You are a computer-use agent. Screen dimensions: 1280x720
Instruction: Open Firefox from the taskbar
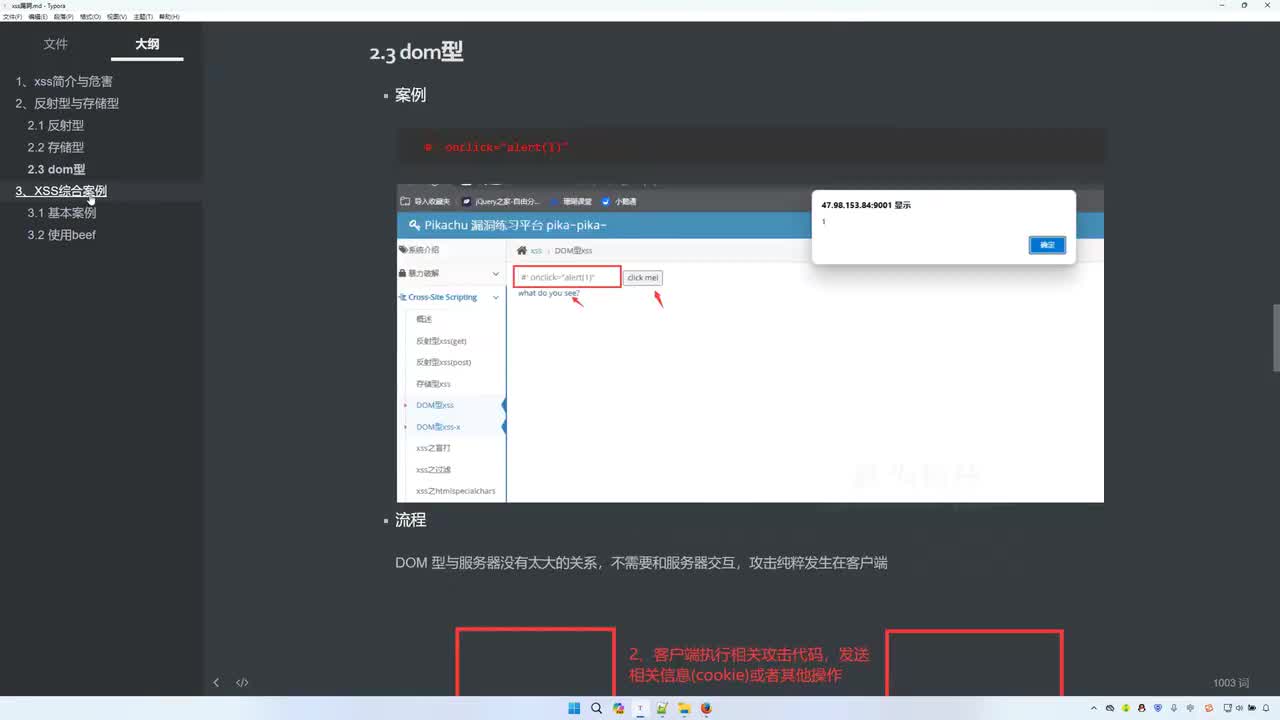click(x=706, y=708)
